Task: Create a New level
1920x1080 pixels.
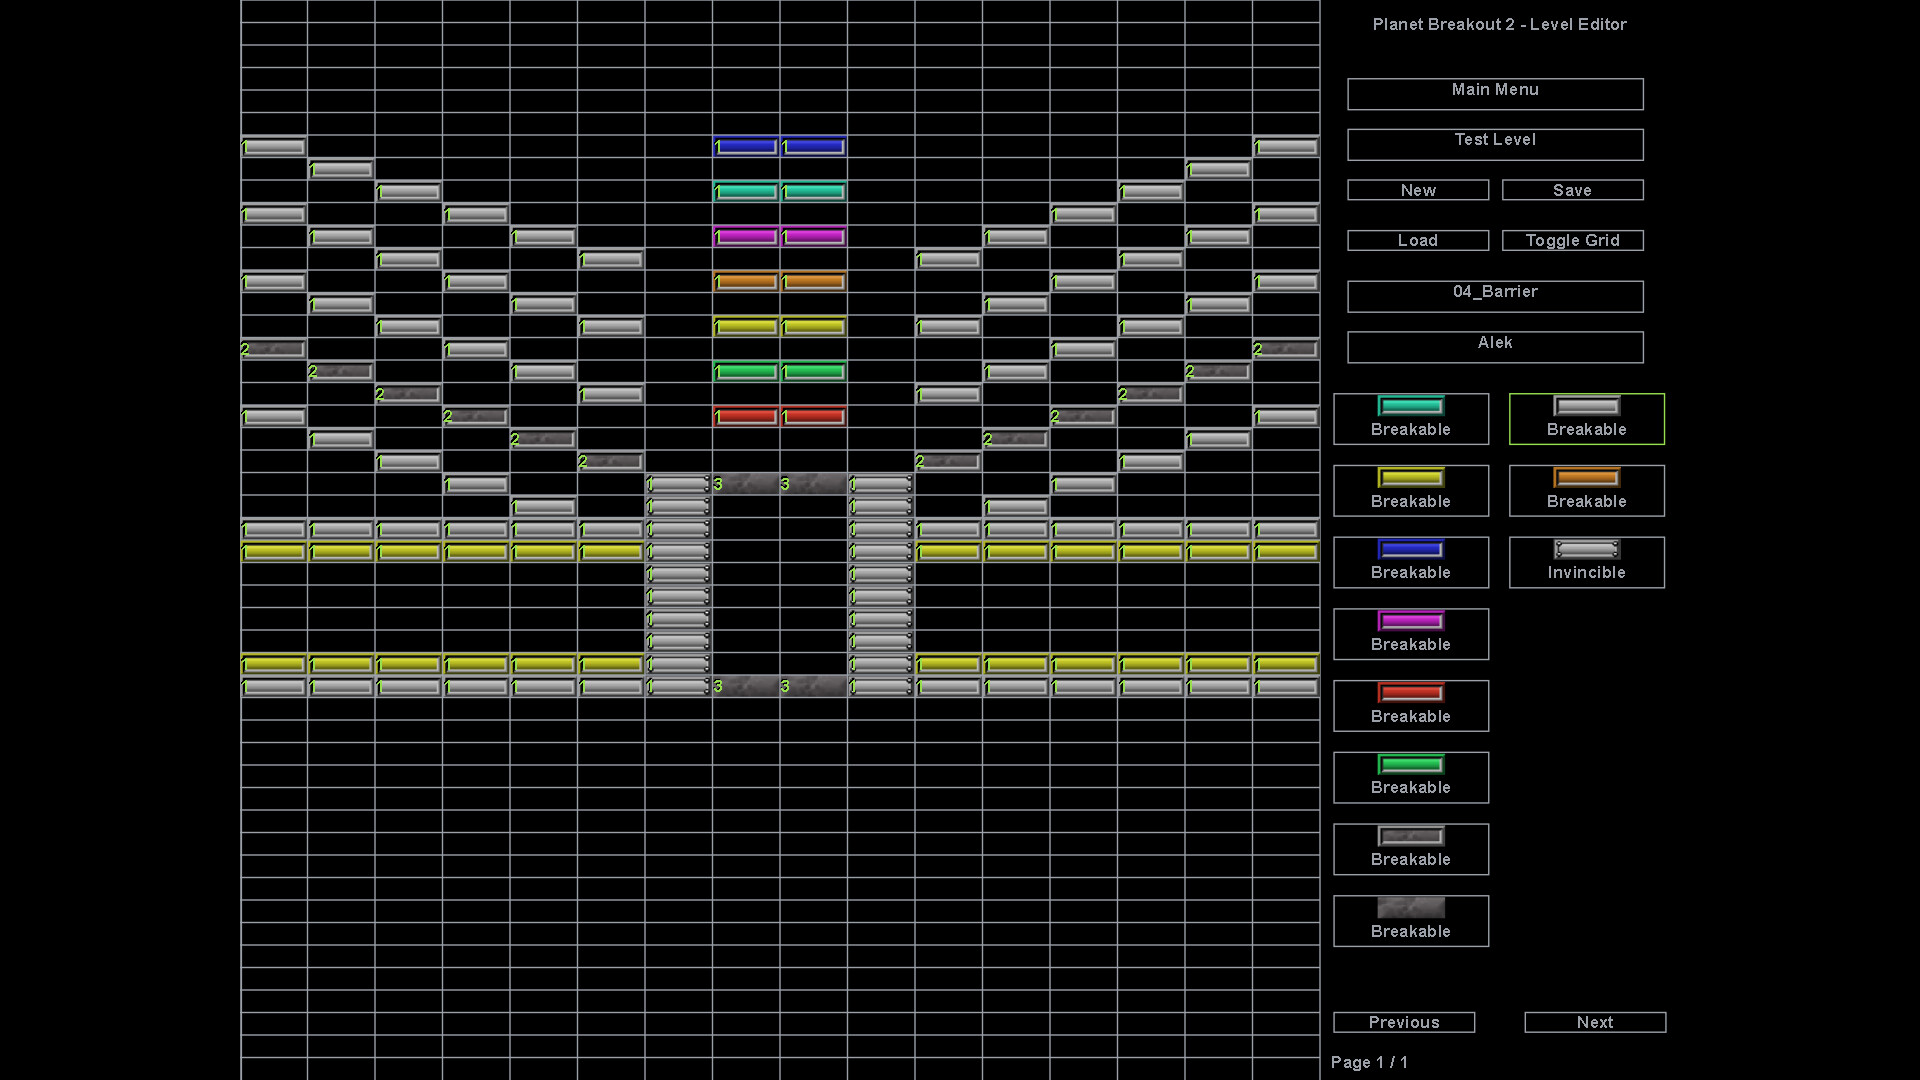Action: tap(1417, 190)
